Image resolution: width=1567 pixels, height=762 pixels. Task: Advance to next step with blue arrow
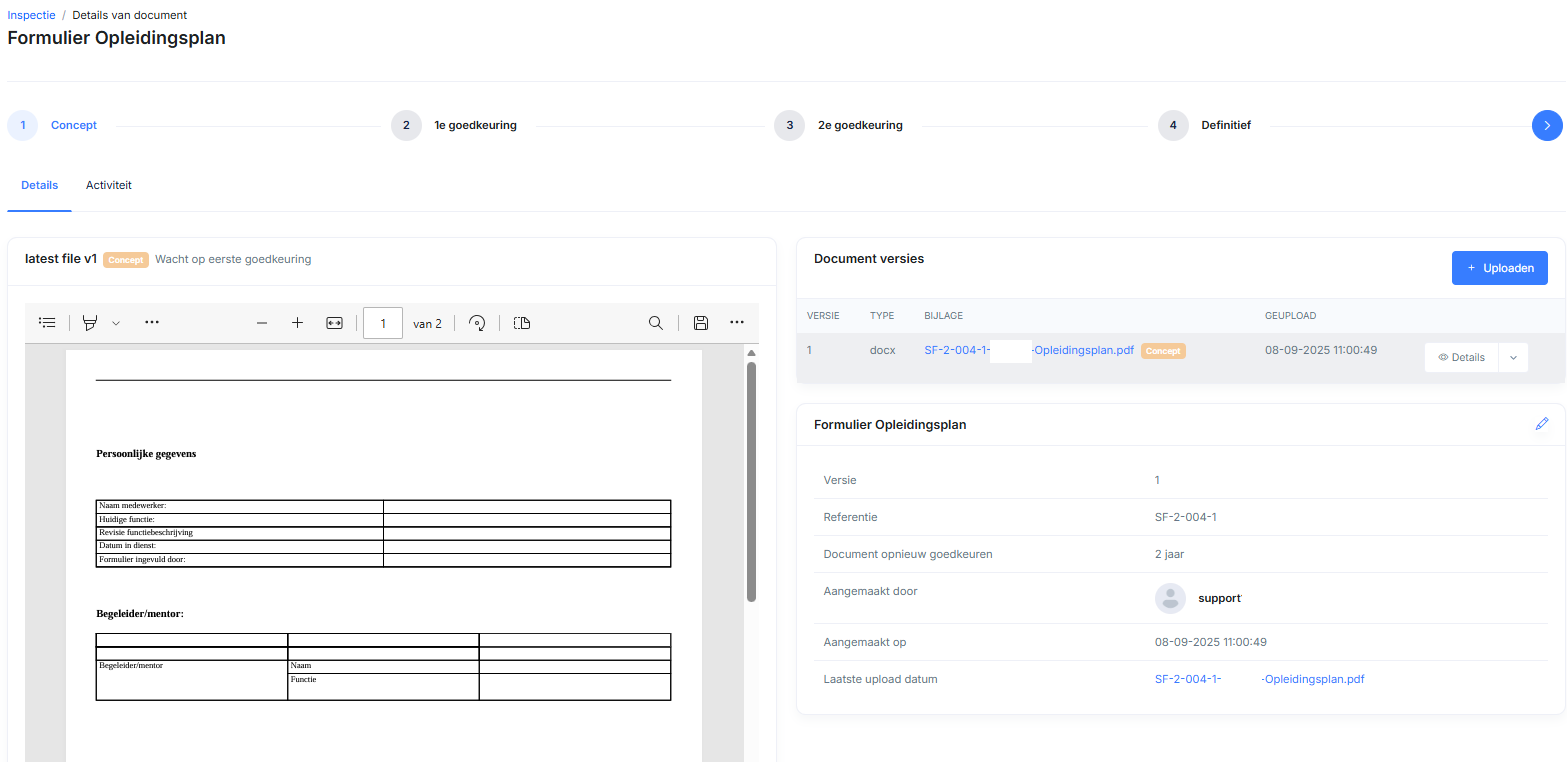coord(1546,125)
